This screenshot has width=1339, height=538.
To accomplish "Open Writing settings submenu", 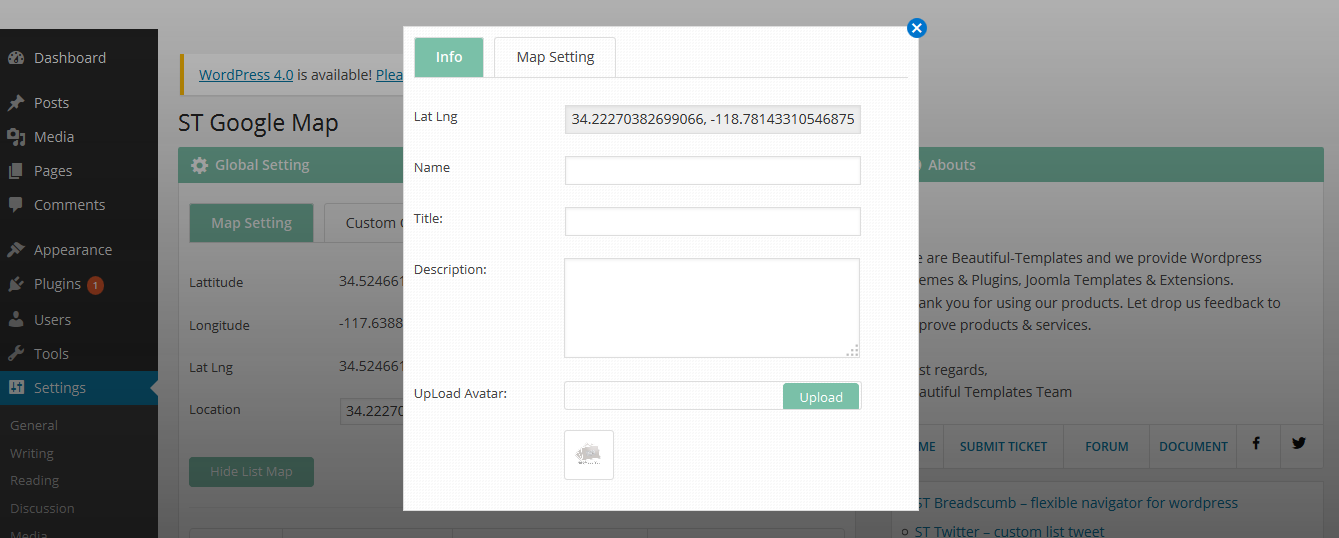I will [x=32, y=453].
